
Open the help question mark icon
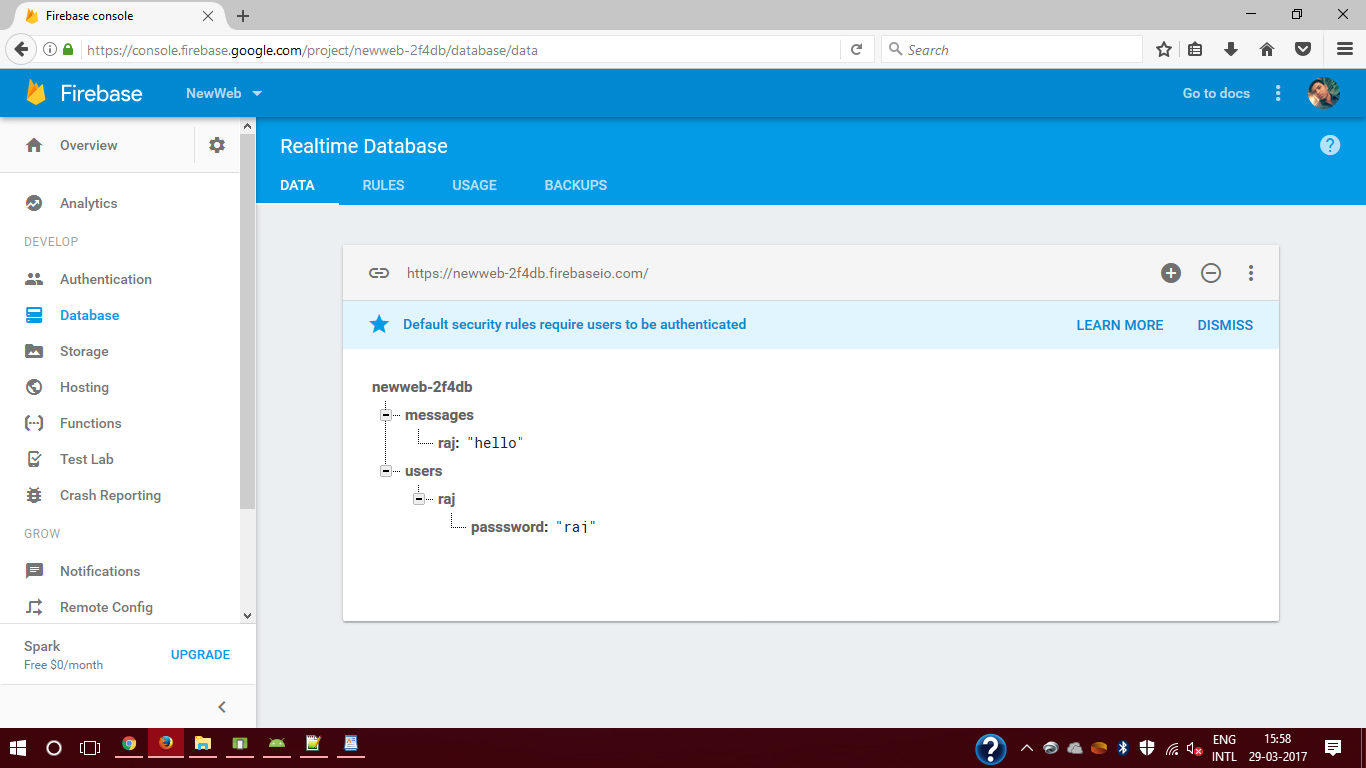1330,145
